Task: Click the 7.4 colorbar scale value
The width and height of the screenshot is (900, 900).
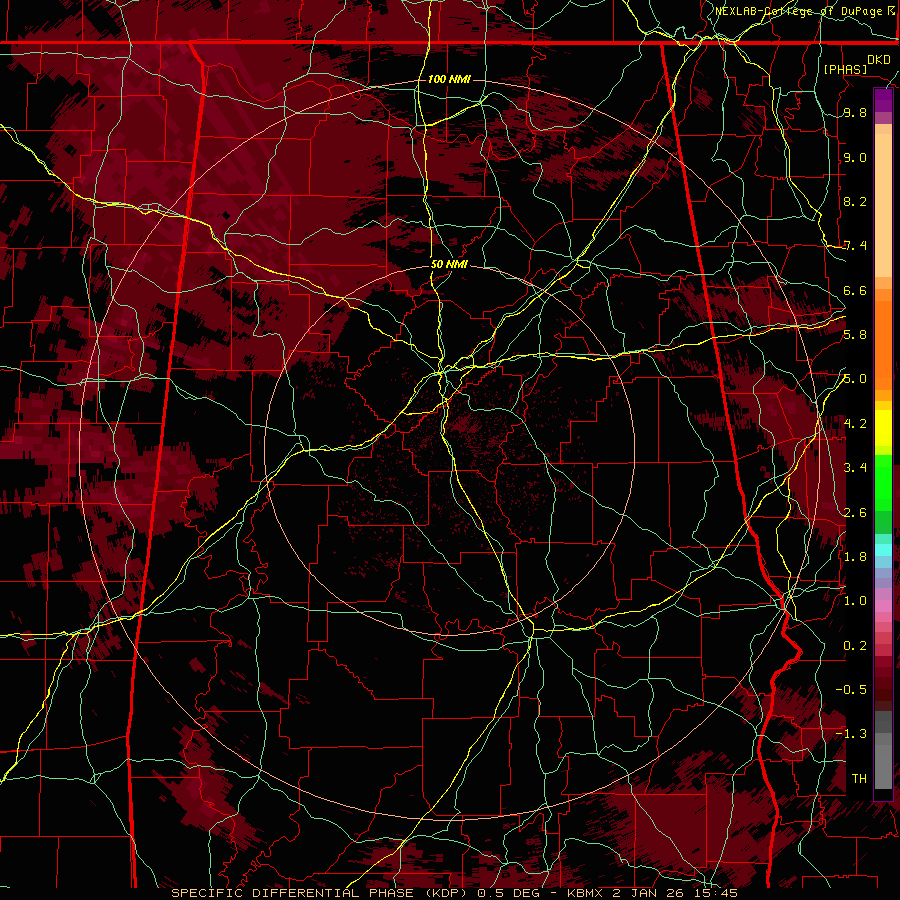Action: (855, 246)
